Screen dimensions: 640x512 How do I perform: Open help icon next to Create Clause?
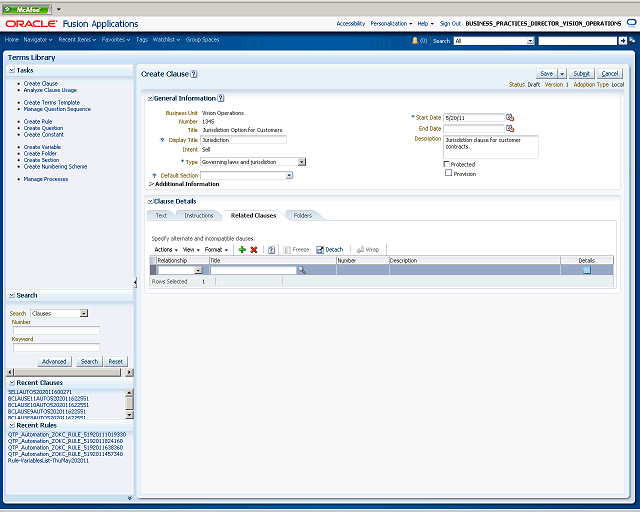point(194,74)
